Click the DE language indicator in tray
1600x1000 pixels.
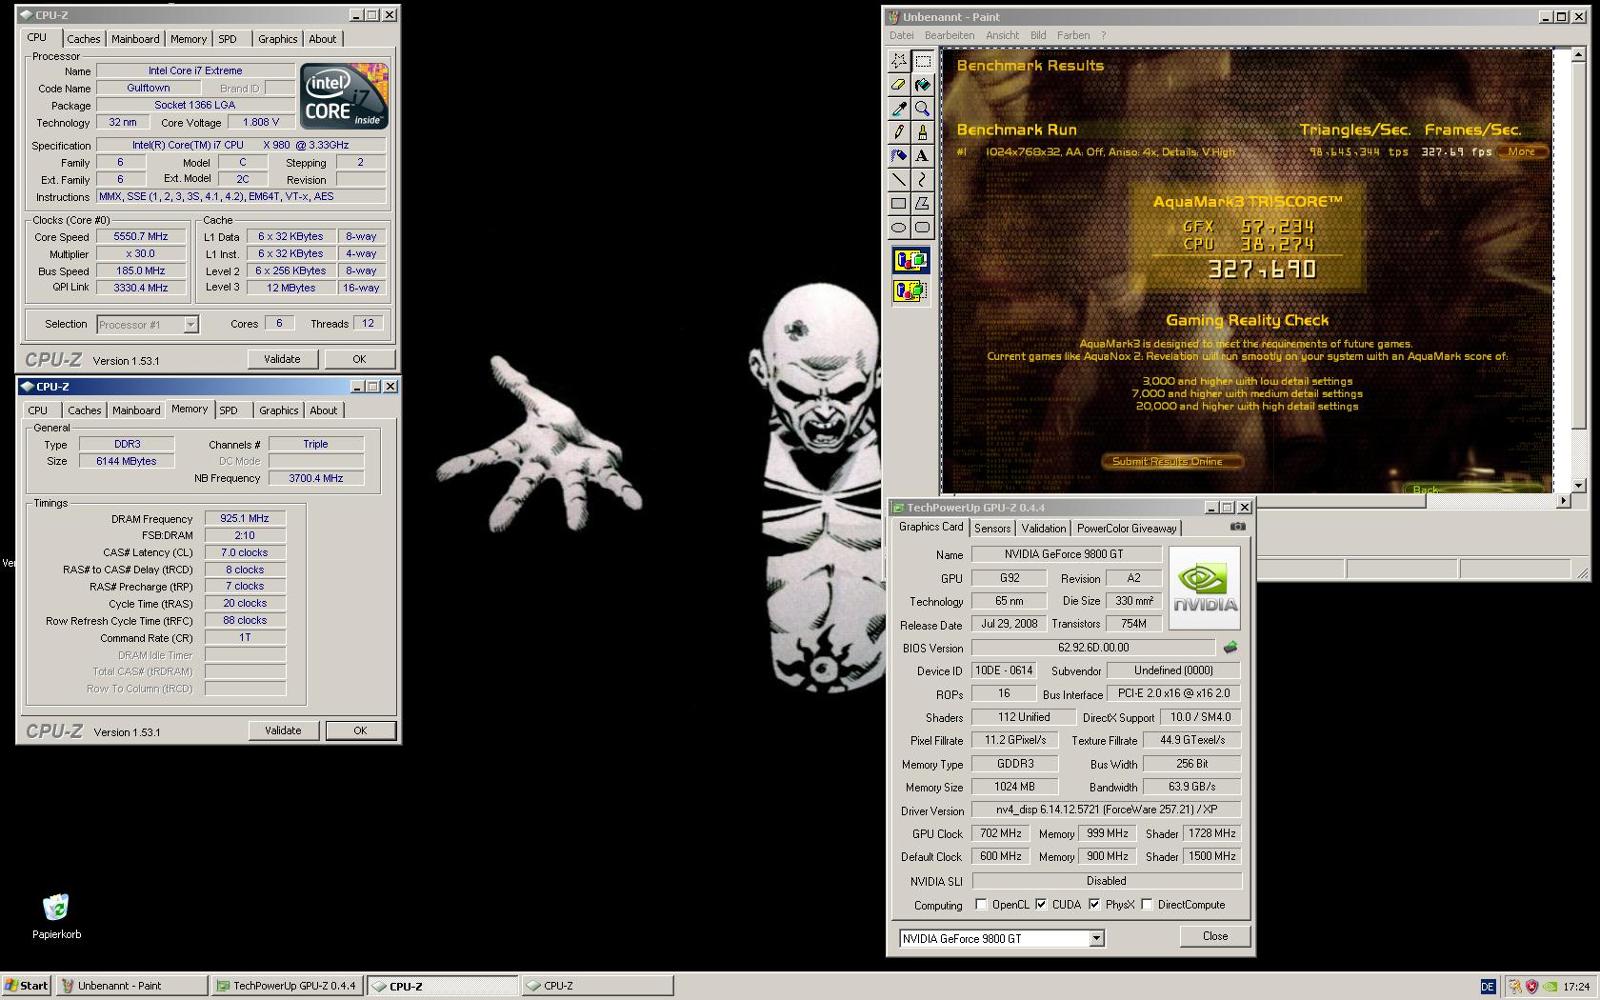tap(1487, 986)
